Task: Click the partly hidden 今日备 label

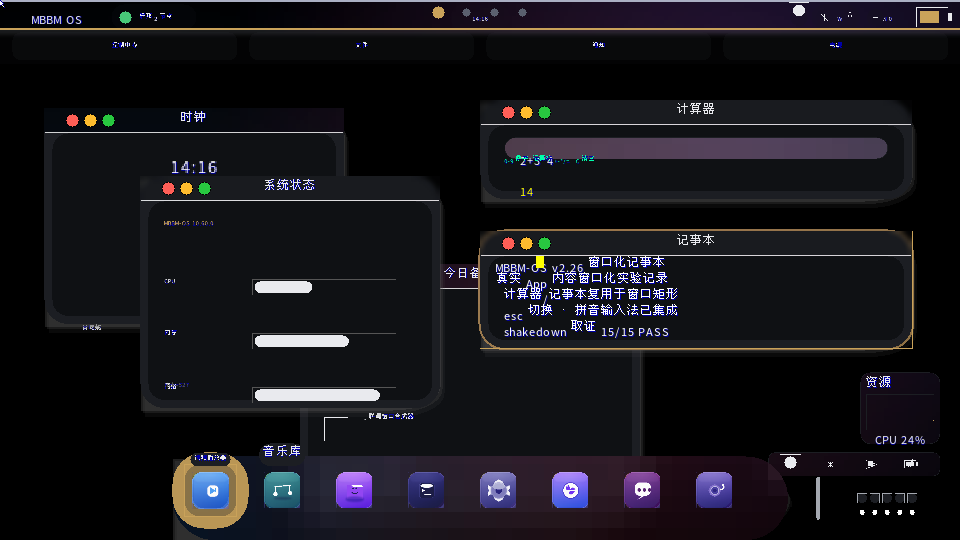Action: [461, 273]
